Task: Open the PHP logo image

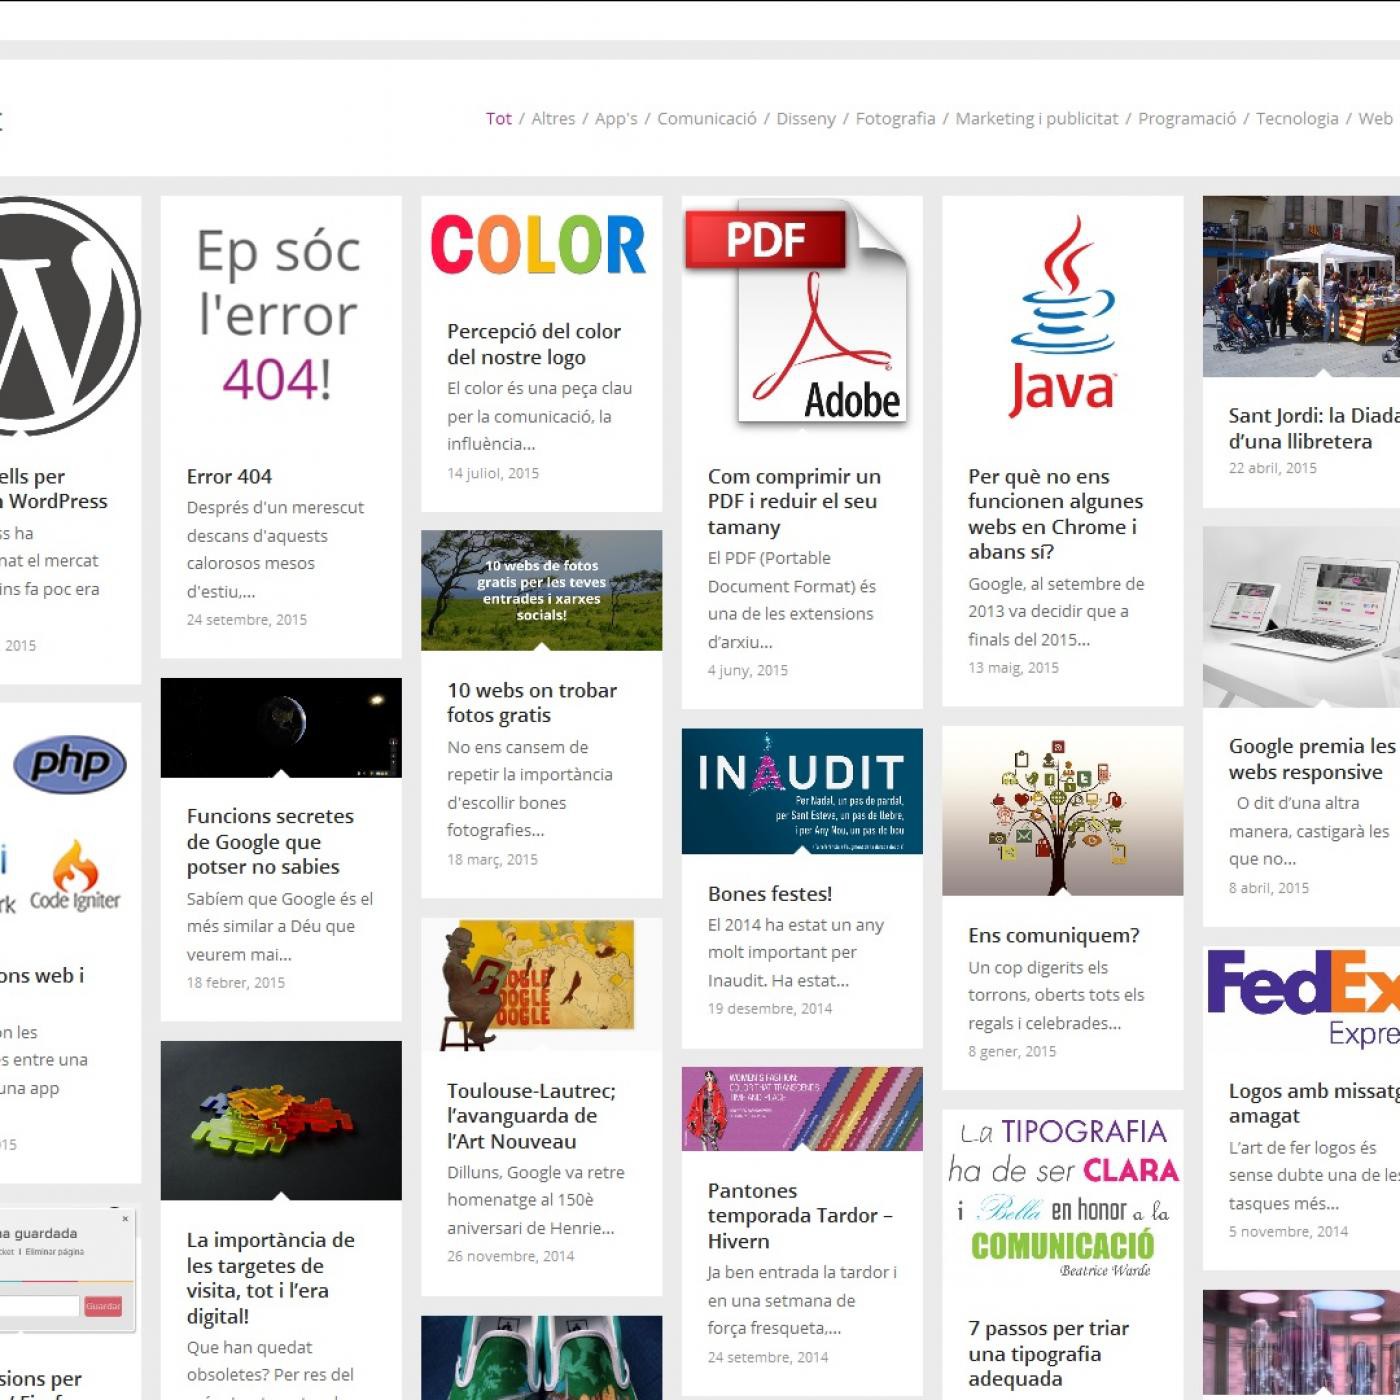Action: click(x=70, y=765)
